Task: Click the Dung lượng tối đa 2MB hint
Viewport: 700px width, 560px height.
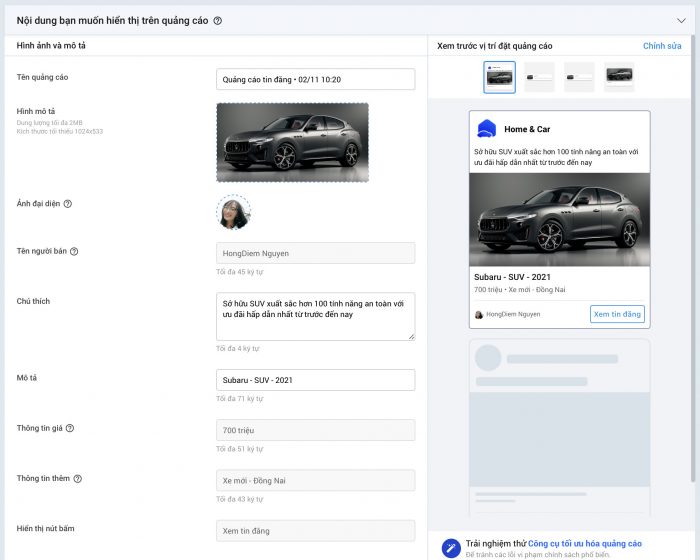Action: click(x=50, y=123)
